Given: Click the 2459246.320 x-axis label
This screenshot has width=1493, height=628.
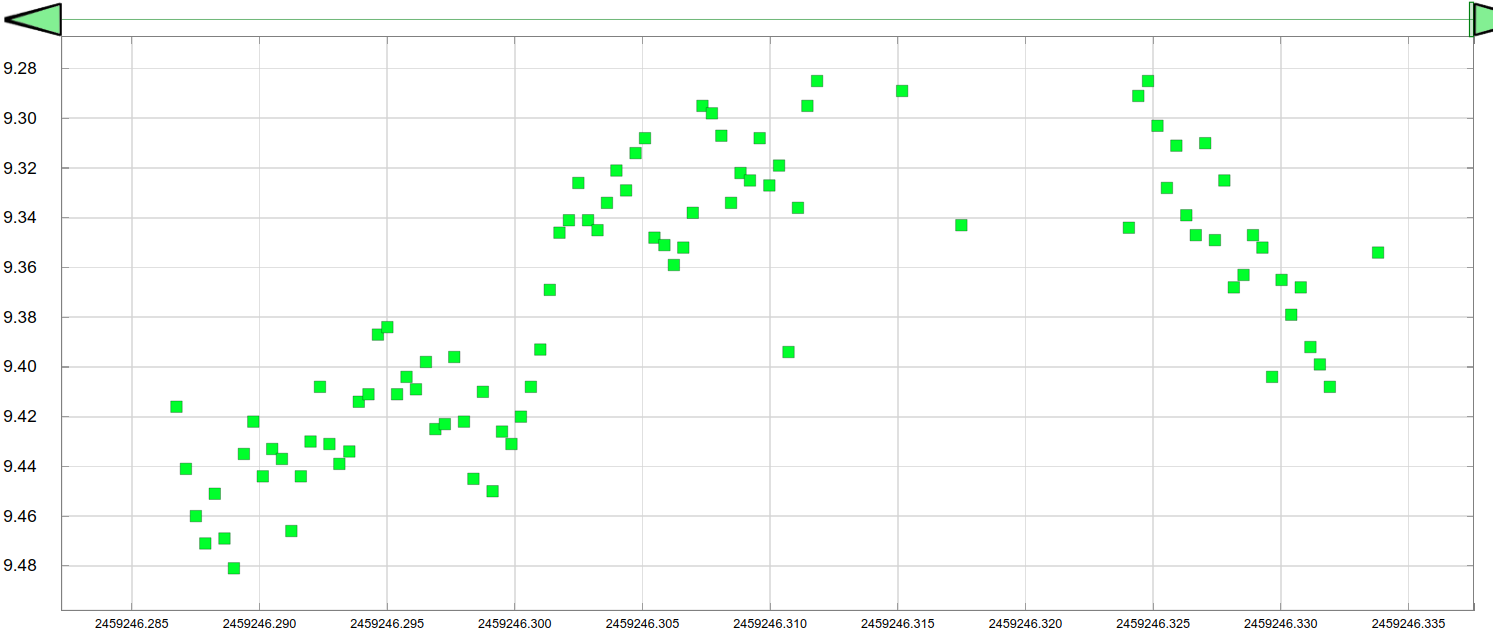Looking at the screenshot, I should coord(1025,623).
